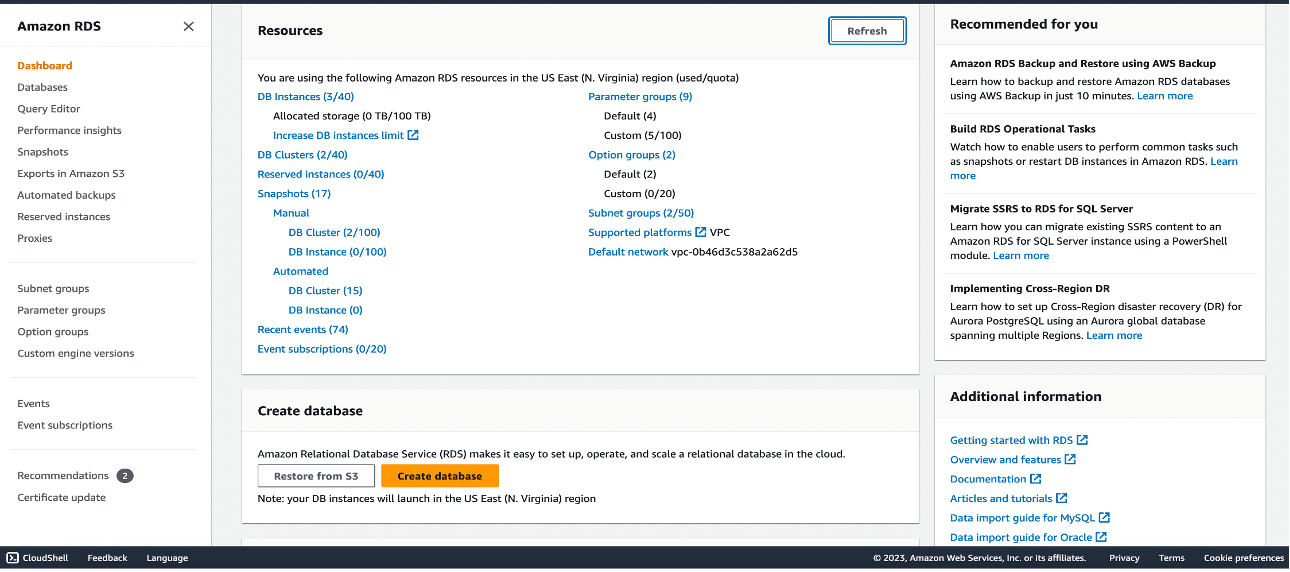The width and height of the screenshot is (1290, 572).
Task: Click Default network link
Action: (628, 252)
